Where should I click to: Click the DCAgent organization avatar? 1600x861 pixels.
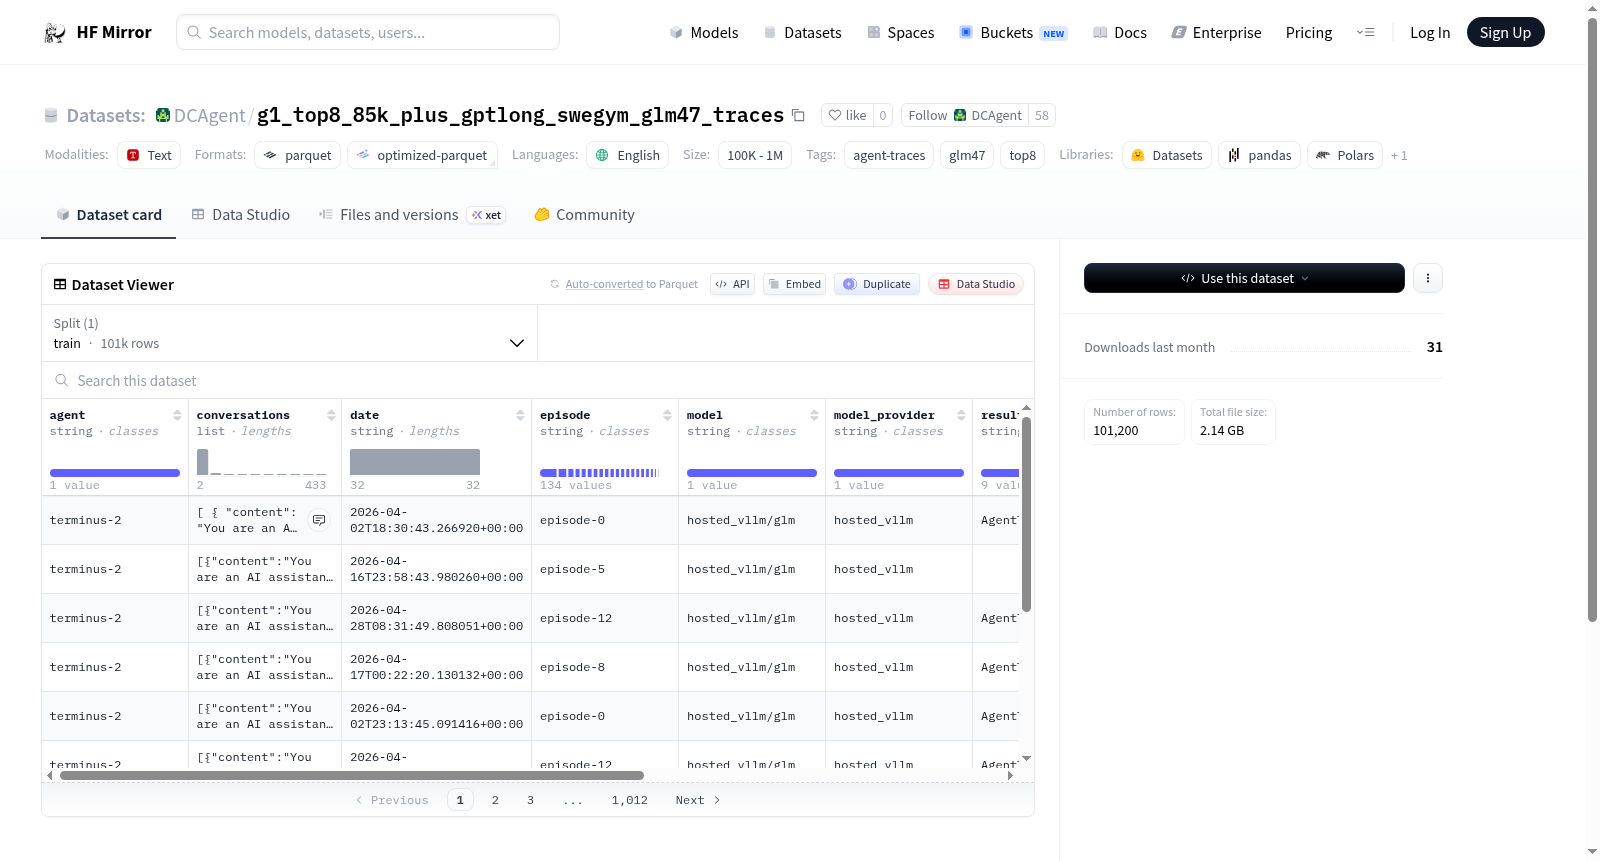click(x=163, y=115)
